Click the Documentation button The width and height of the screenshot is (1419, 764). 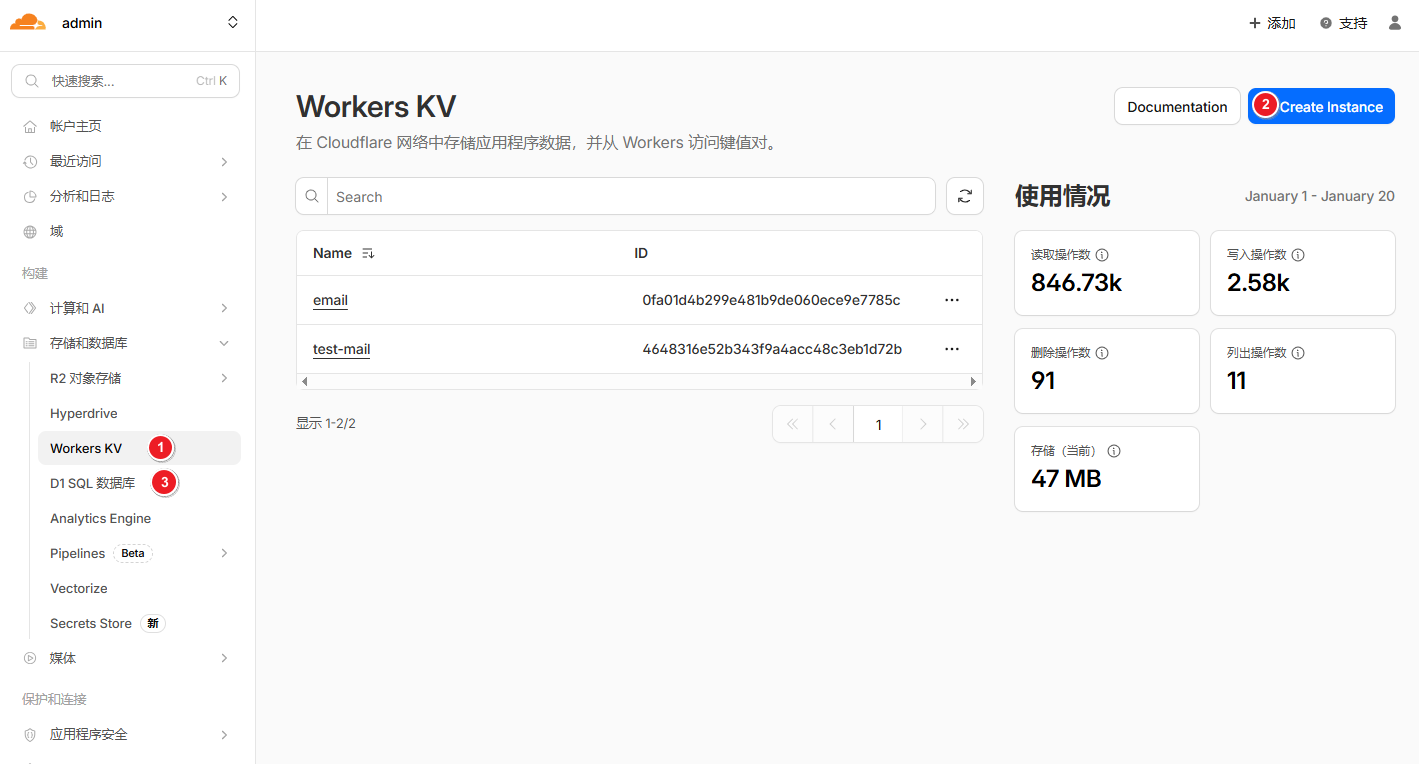click(x=1177, y=107)
